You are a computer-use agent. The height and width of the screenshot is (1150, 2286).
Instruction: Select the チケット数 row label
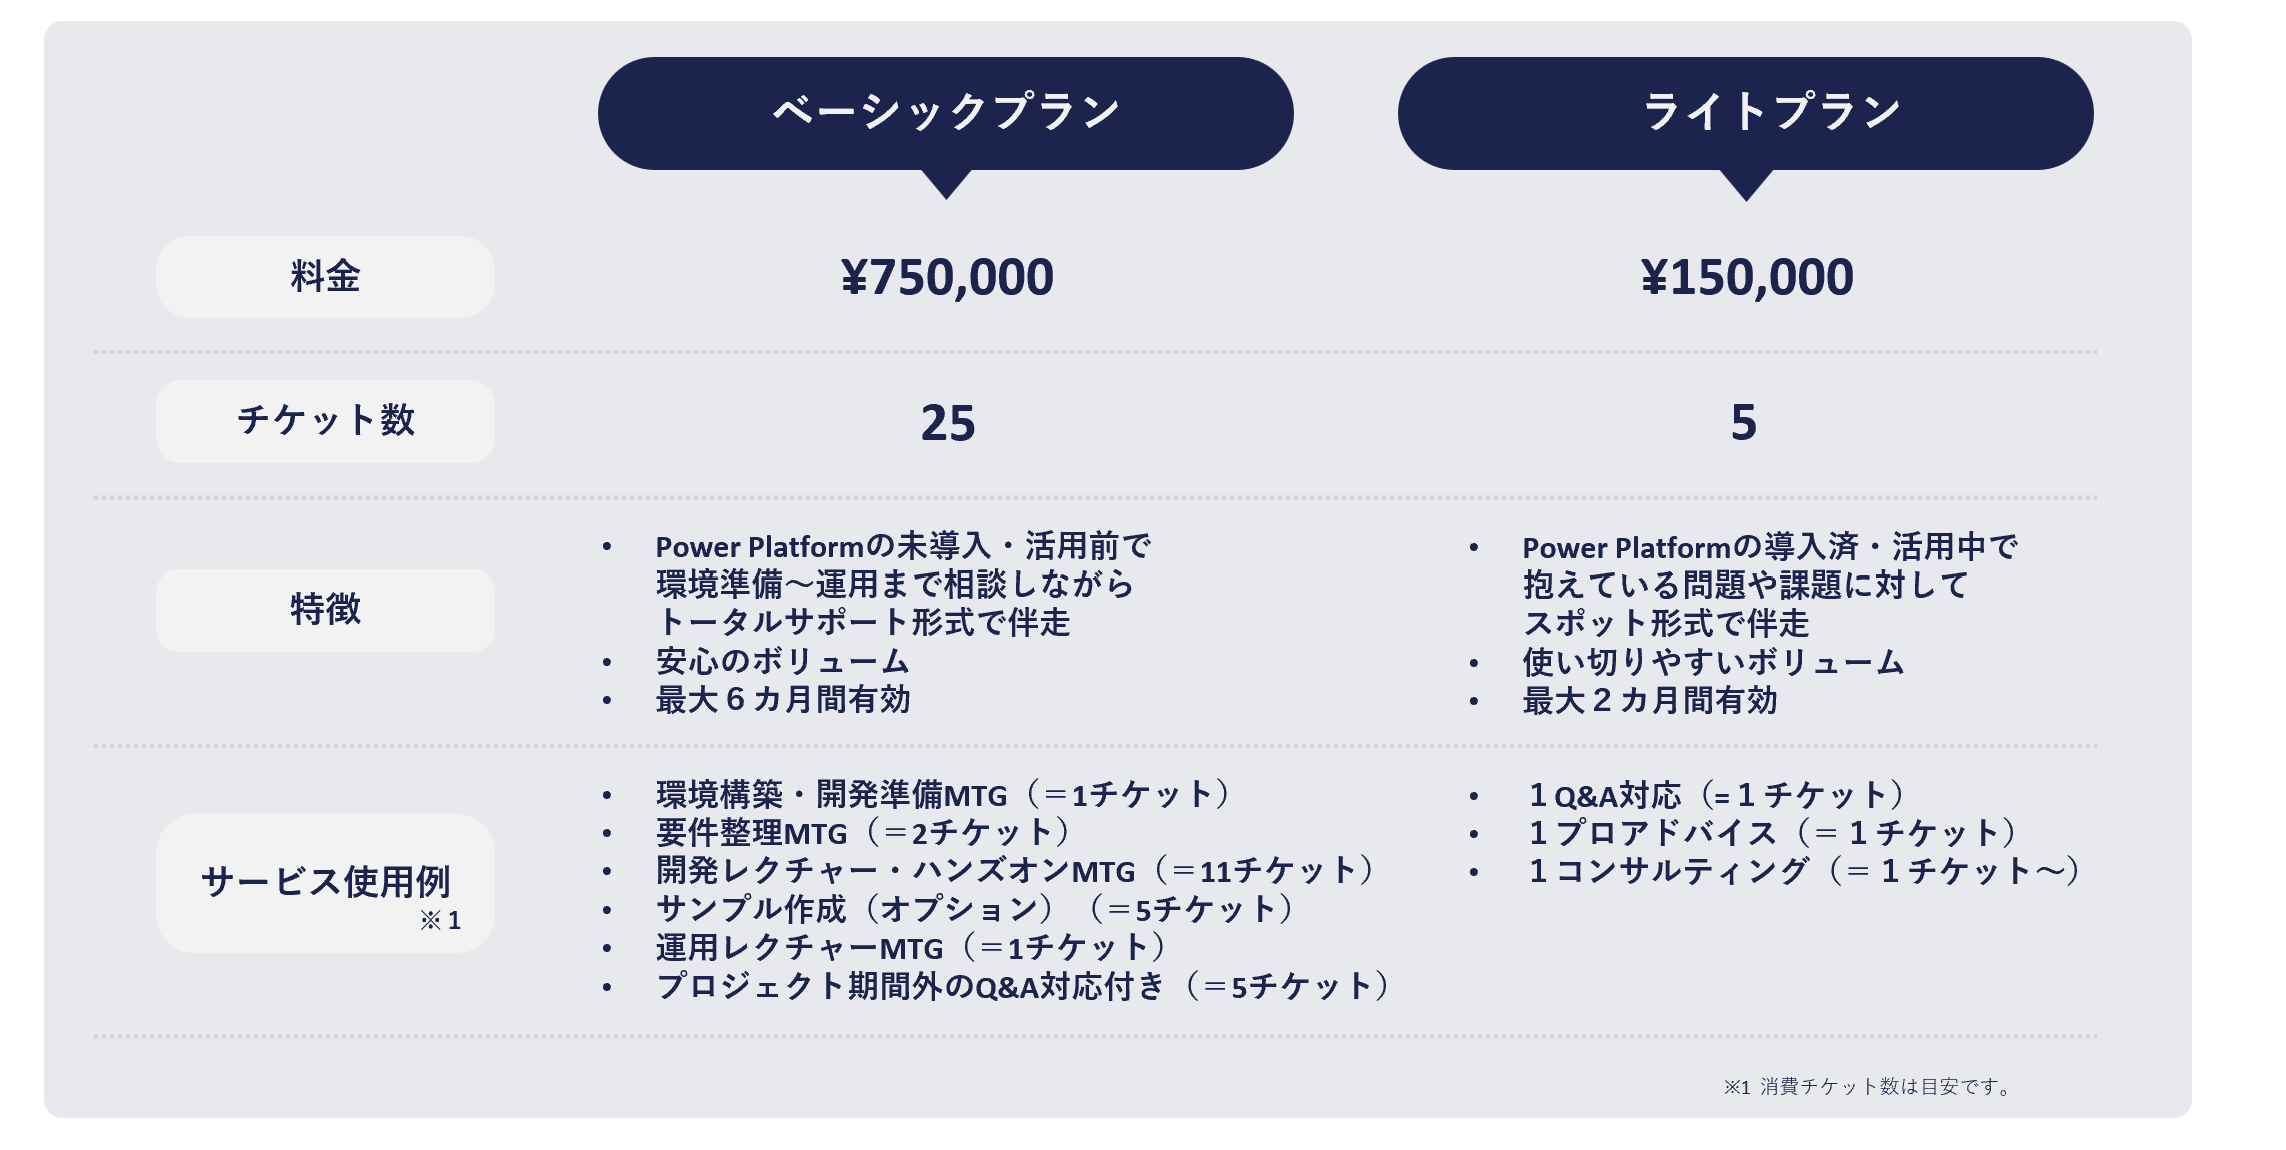pyautogui.click(x=325, y=421)
